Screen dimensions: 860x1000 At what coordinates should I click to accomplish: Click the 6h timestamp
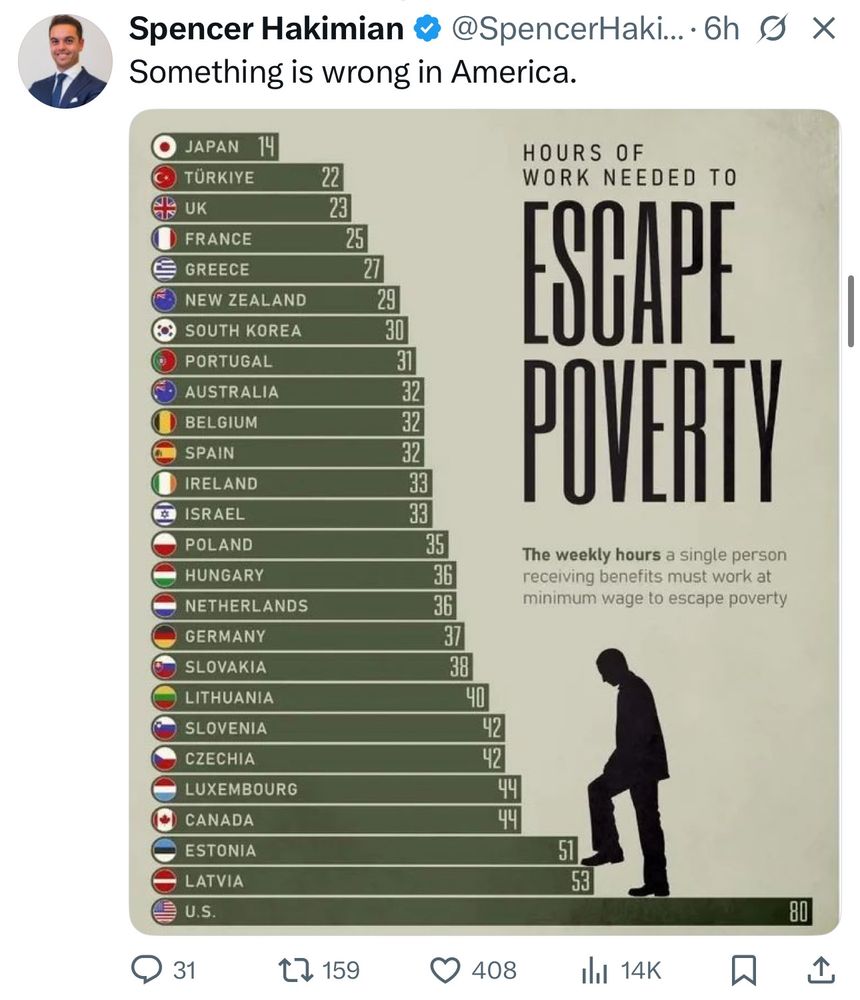pos(720,30)
